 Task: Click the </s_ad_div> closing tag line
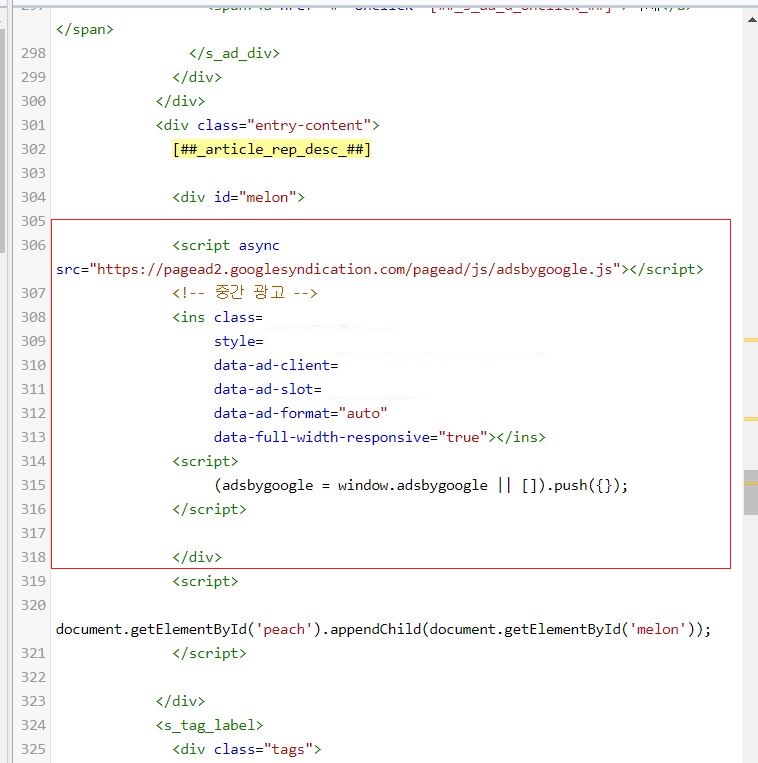(235, 53)
